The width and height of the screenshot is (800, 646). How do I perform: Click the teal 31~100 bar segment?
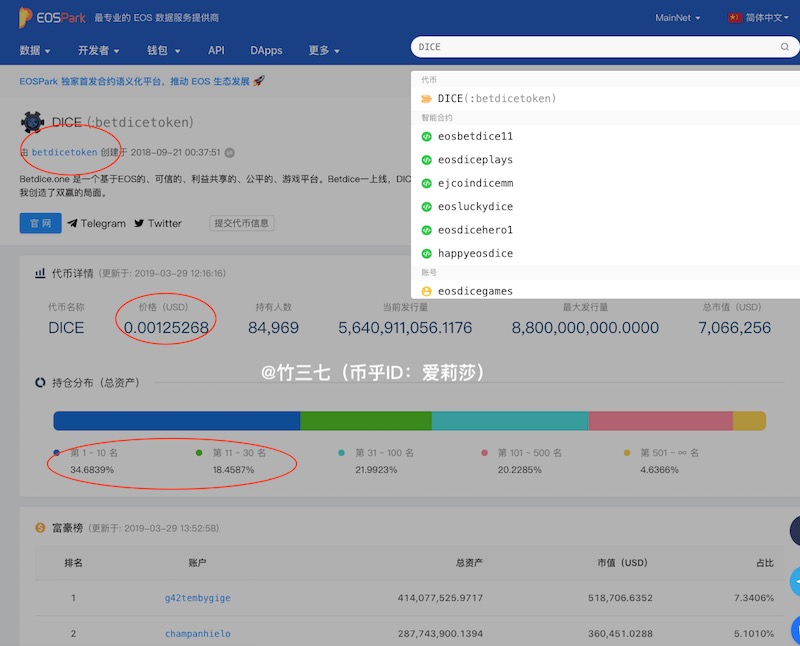coord(510,421)
